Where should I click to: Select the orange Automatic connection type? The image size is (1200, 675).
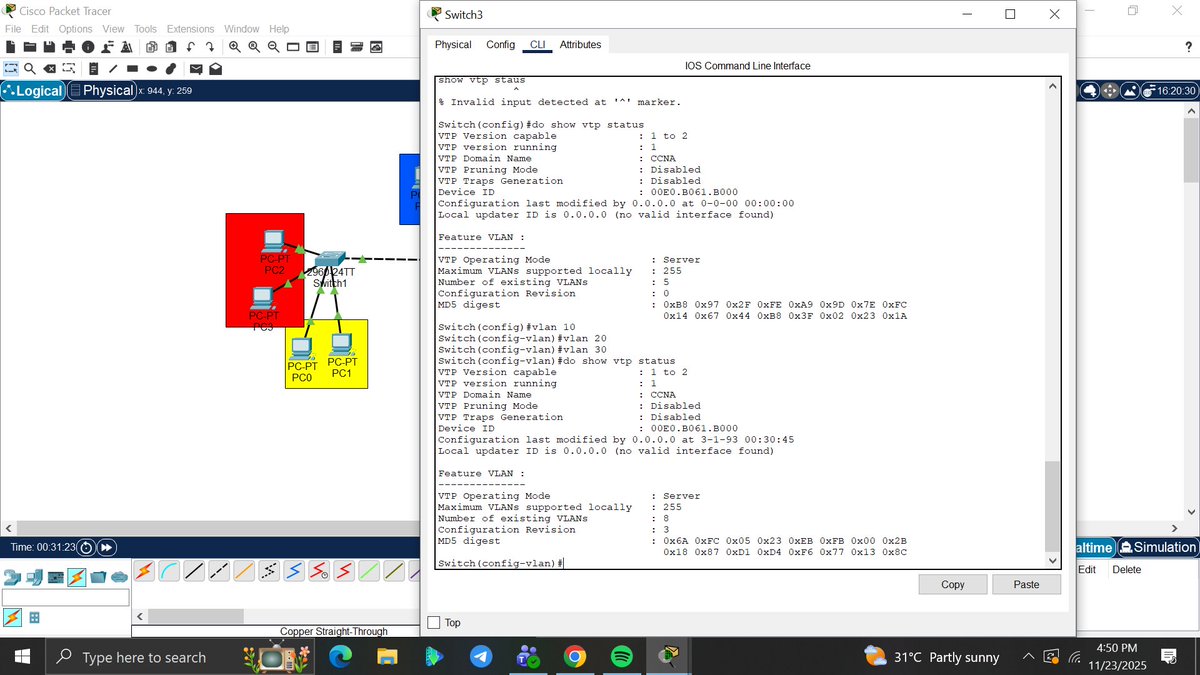tap(144, 569)
